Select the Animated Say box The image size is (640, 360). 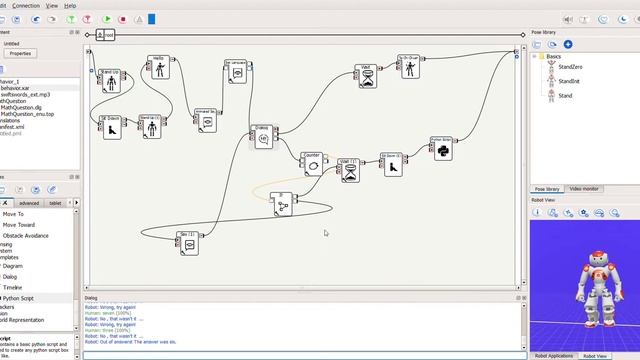(207, 120)
